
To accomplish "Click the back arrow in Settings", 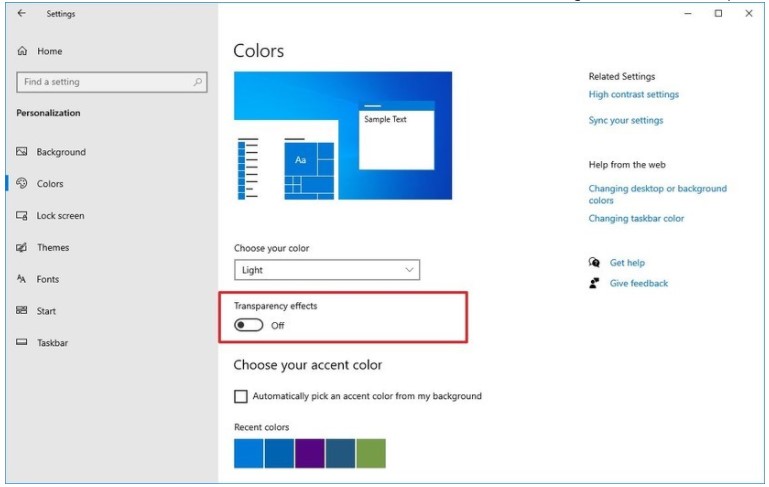I will pyautogui.click(x=22, y=13).
